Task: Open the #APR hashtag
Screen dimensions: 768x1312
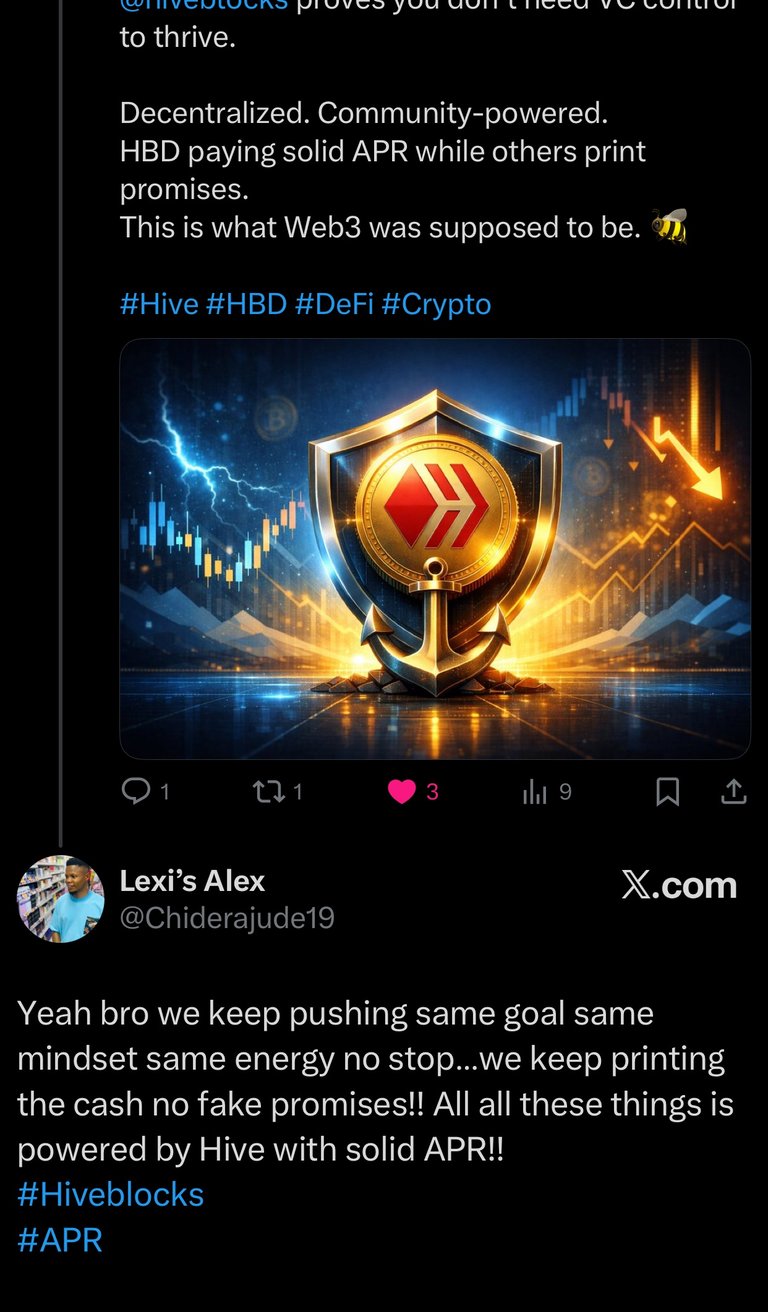Action: (60, 1240)
